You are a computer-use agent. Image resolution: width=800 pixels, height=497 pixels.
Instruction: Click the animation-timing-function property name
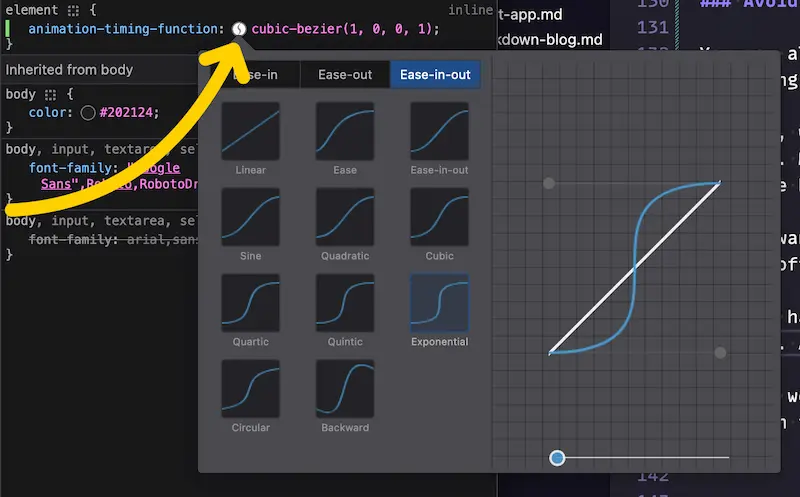tap(123, 29)
